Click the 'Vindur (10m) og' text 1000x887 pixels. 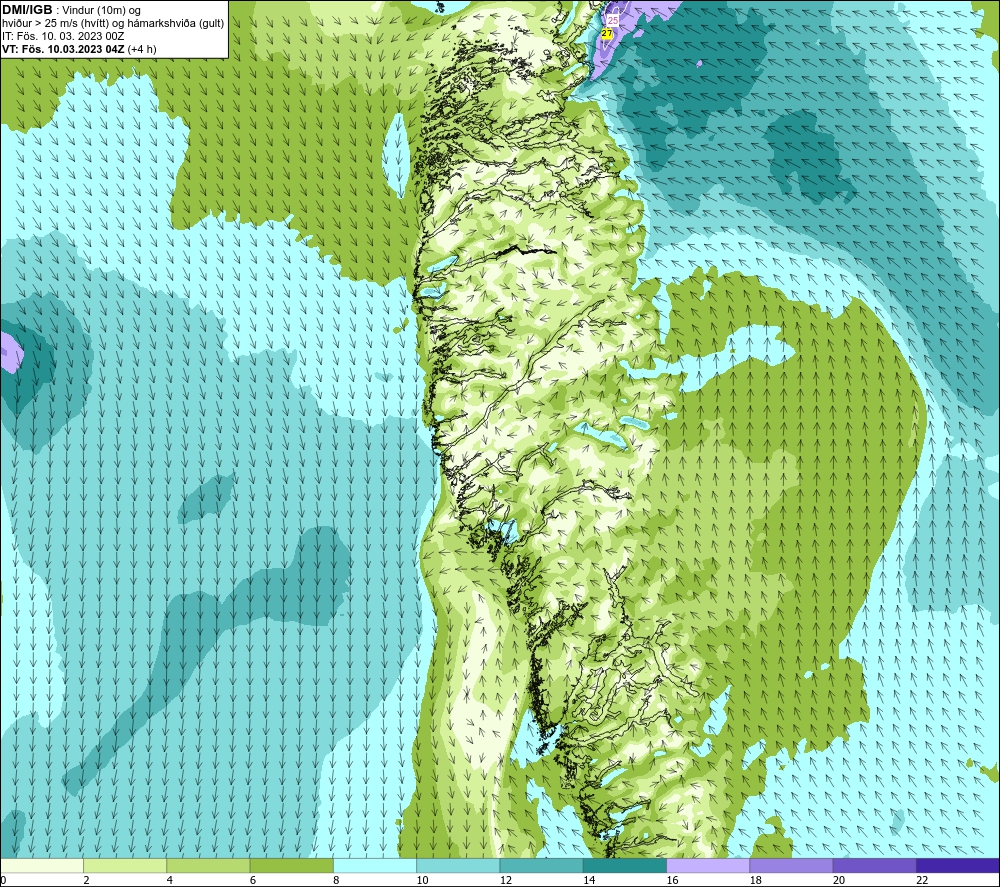click(101, 11)
